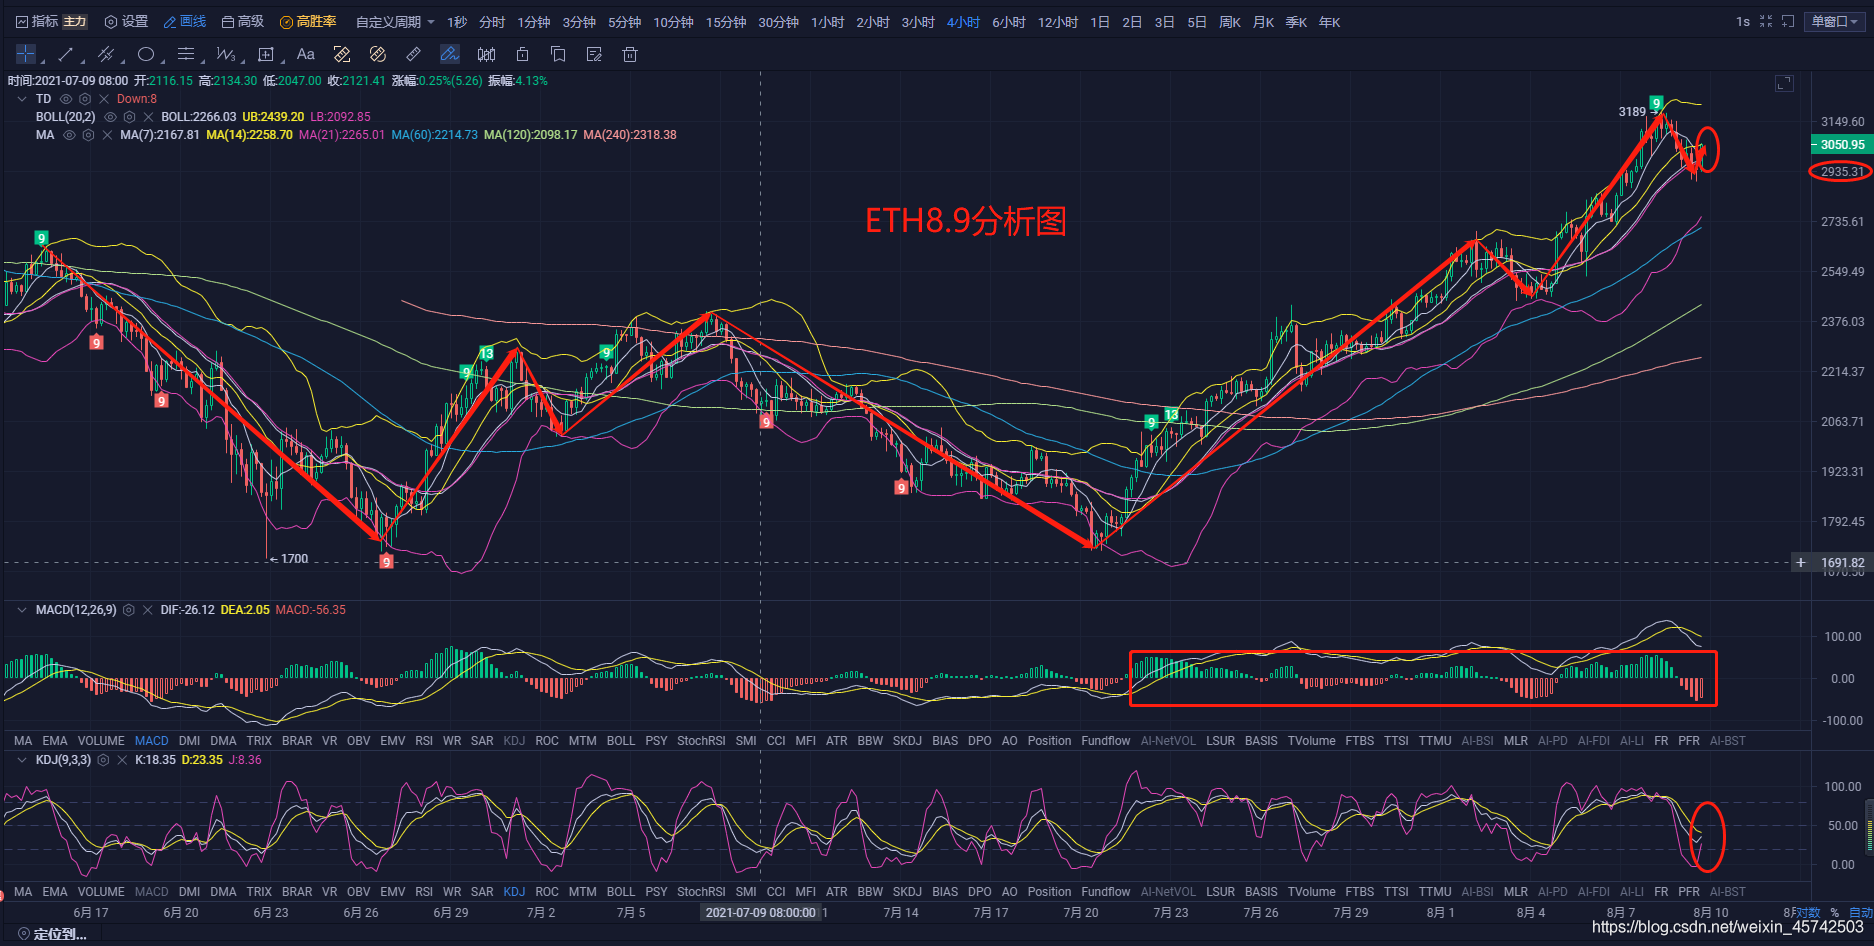Toggle the 画线 drawing tools button
1874x946 pixels.
pos(185,22)
